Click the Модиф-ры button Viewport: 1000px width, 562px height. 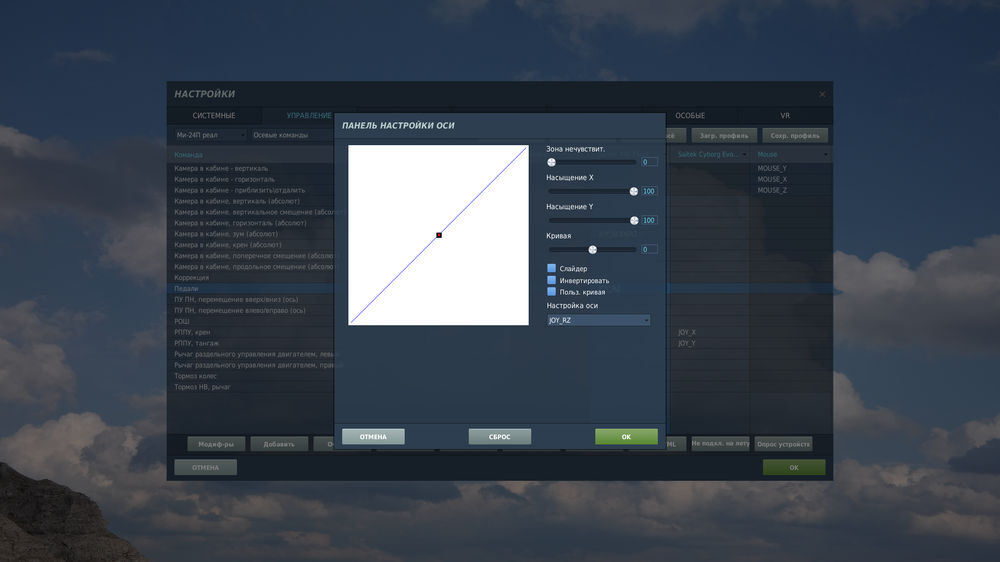tap(216, 444)
